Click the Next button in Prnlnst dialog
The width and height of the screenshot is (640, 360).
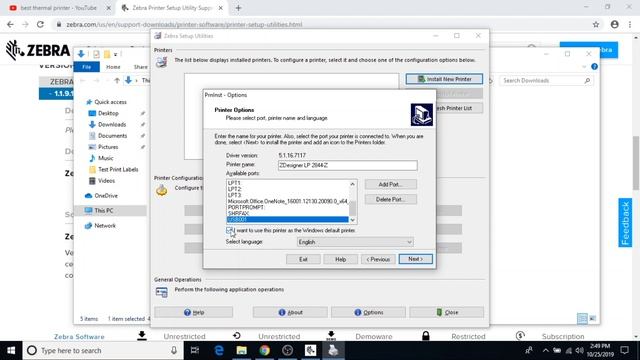pos(416,259)
